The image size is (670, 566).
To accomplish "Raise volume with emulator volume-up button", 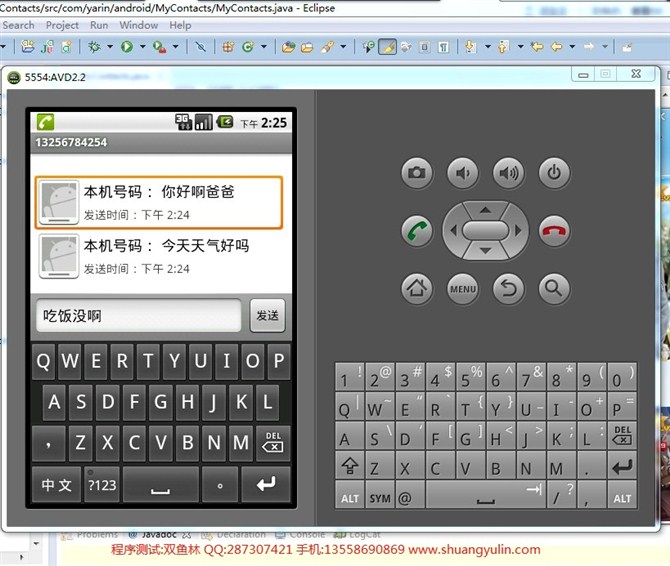I will click(x=508, y=173).
